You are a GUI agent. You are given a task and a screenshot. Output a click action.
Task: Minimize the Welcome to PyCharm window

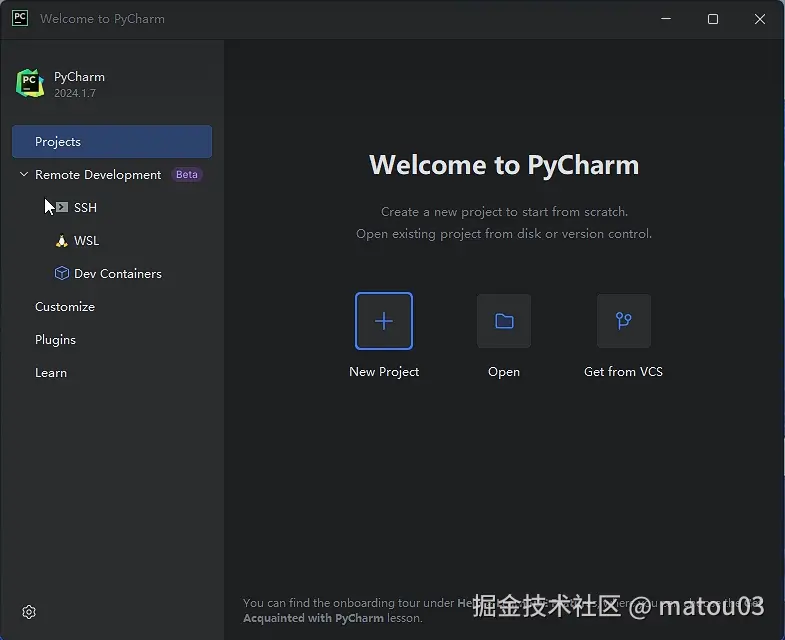tap(666, 19)
